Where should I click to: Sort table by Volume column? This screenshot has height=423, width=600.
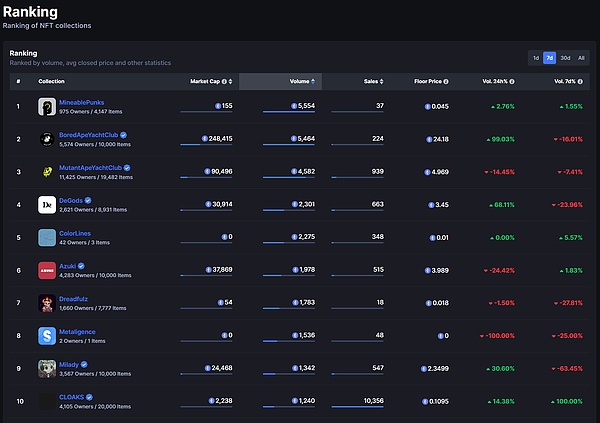pos(300,80)
